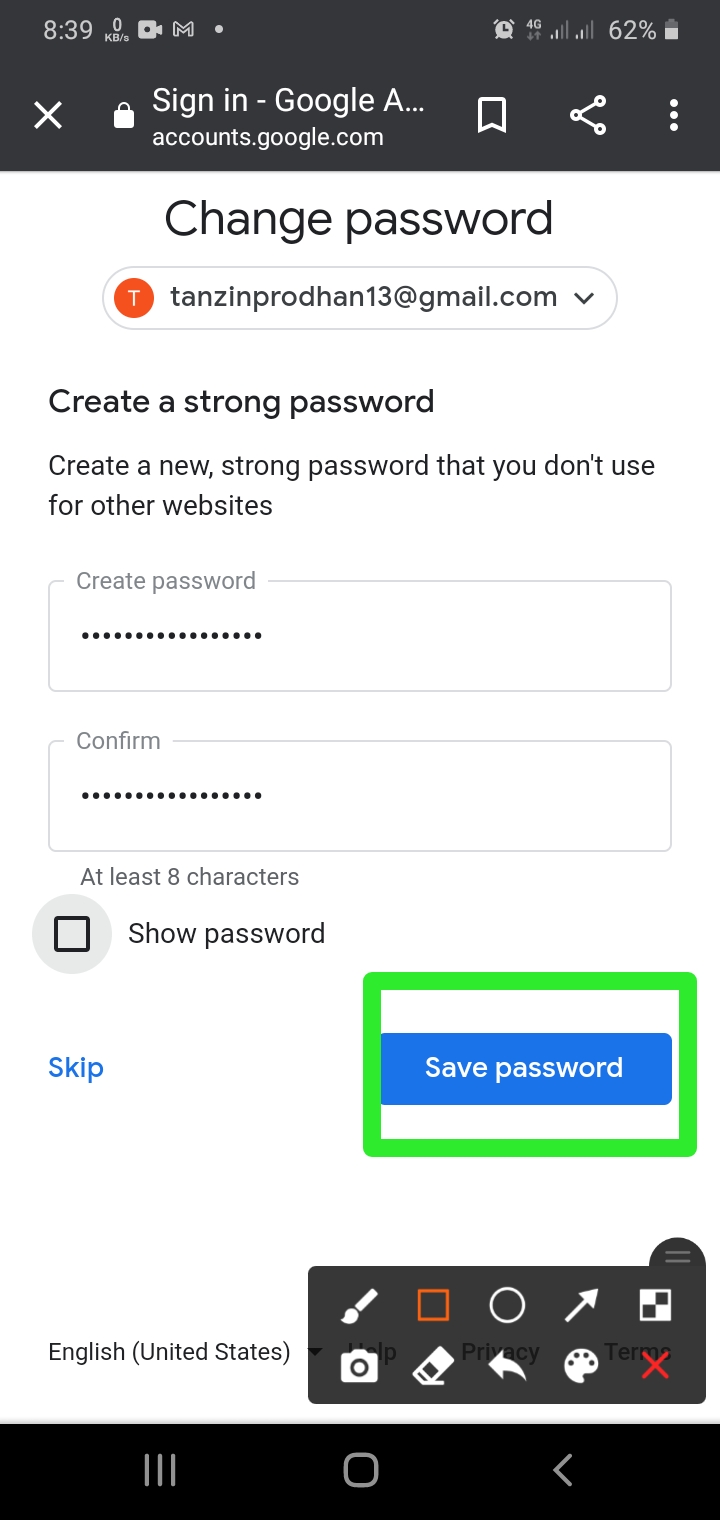
Task: Tap the camera screenshot icon
Action: (359, 1367)
